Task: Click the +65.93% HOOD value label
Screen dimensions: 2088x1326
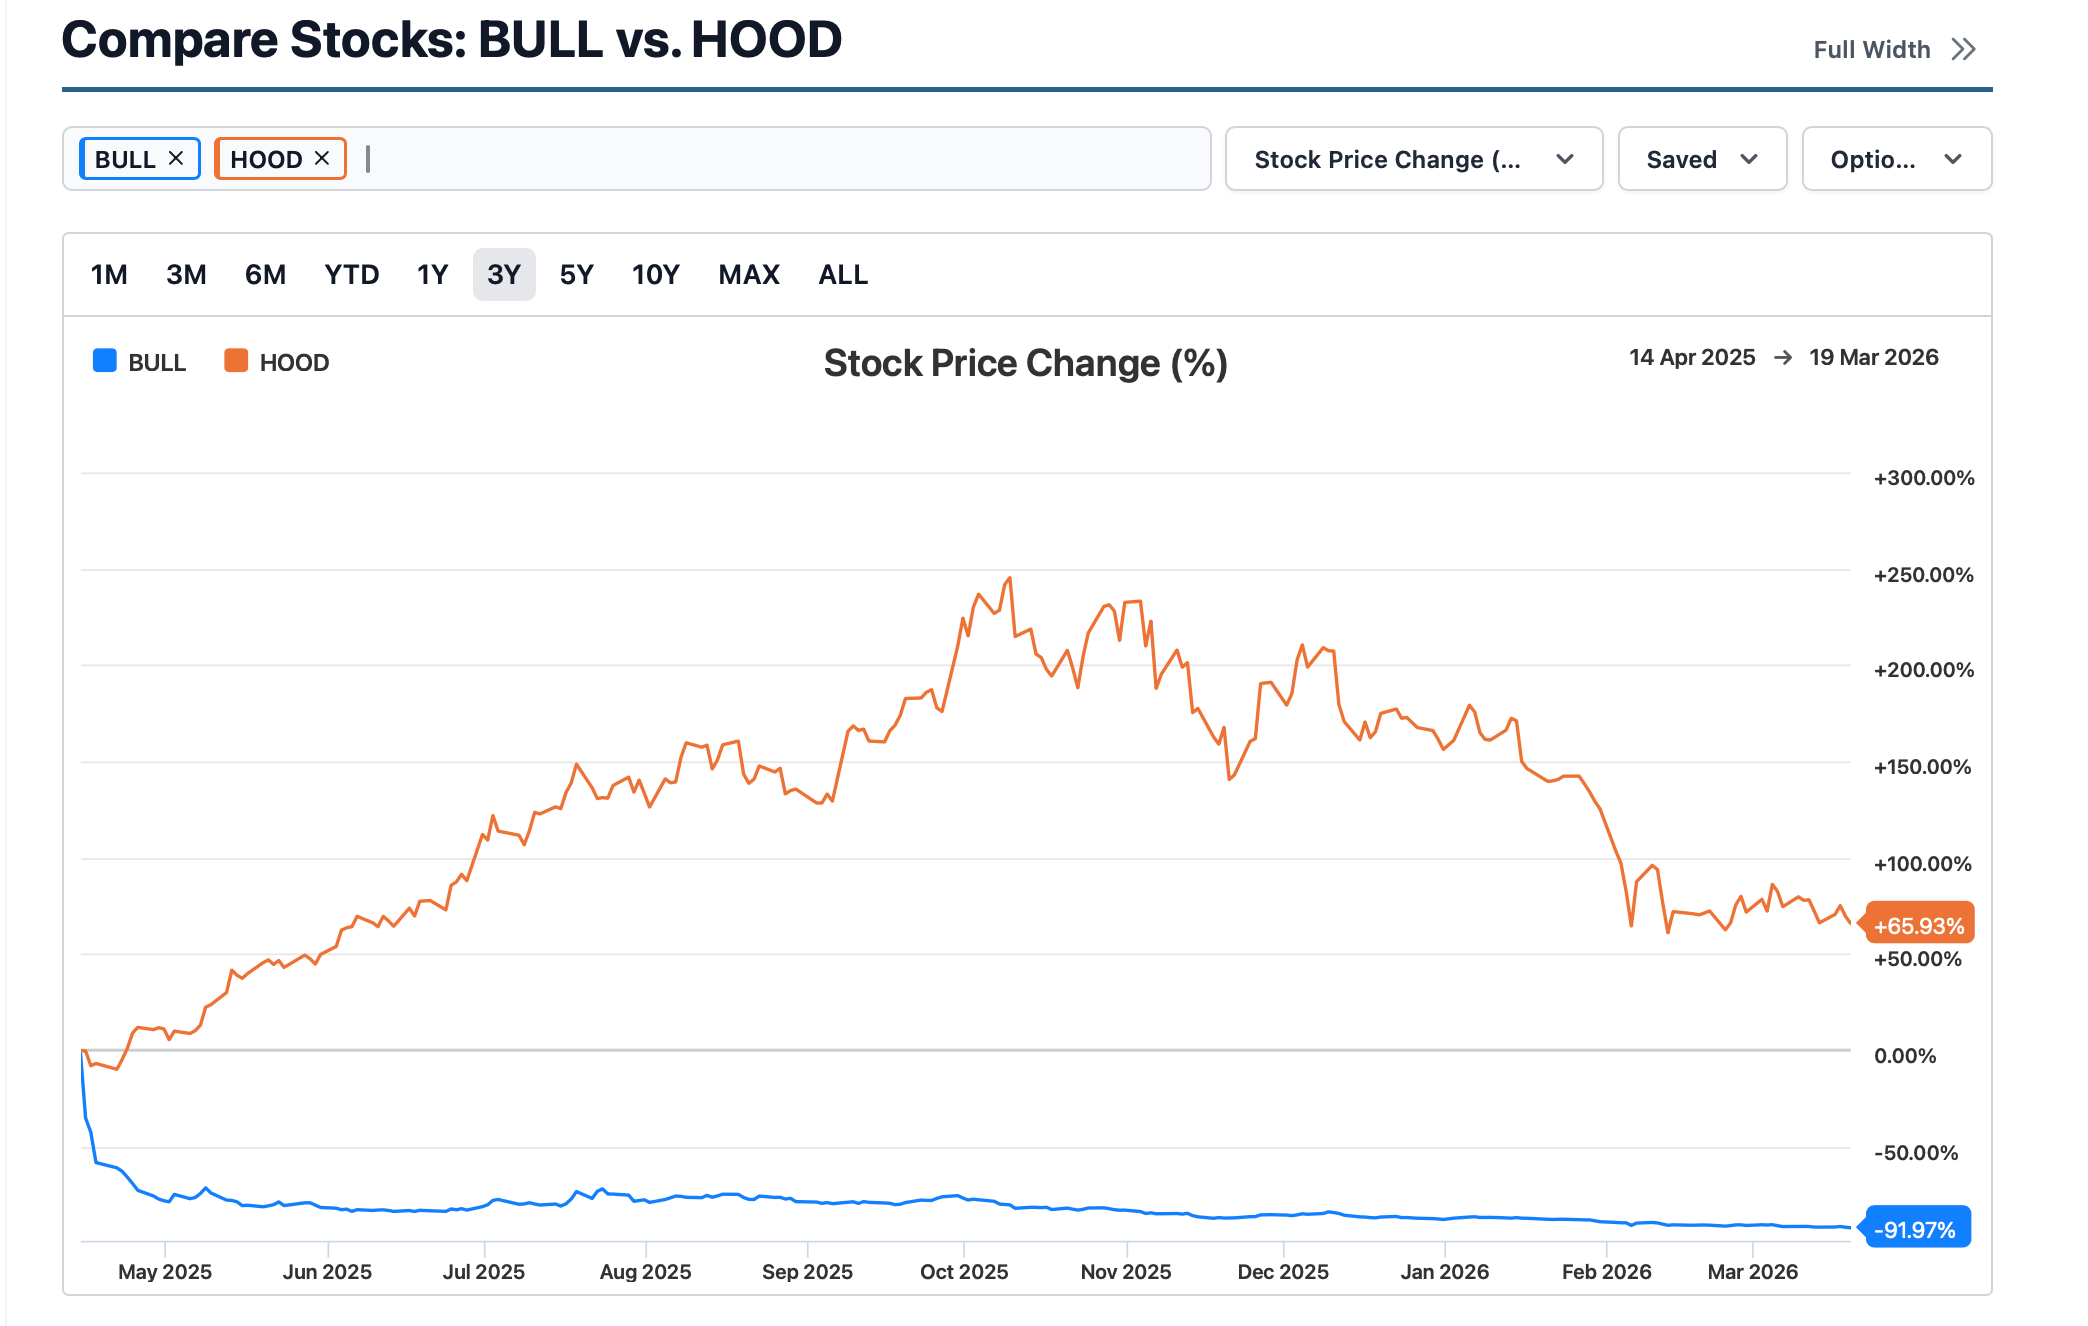Action: pos(1918,926)
